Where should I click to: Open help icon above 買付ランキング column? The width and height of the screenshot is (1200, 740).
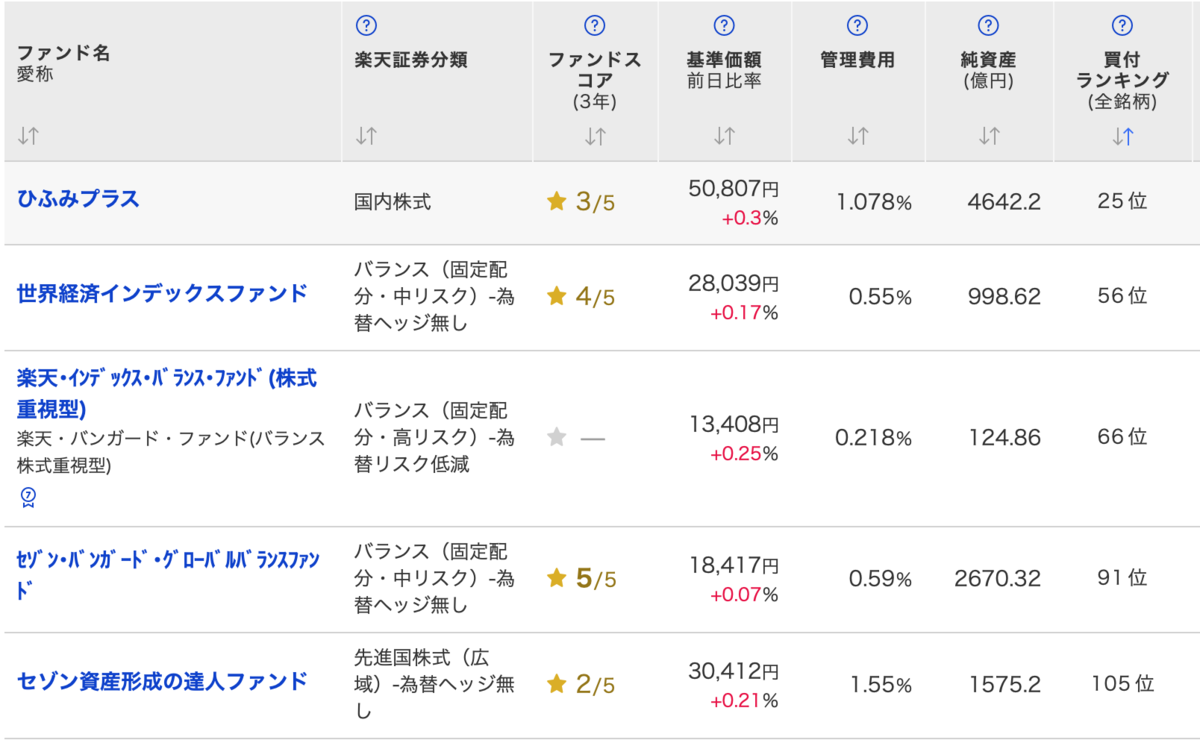click(x=1122, y=26)
